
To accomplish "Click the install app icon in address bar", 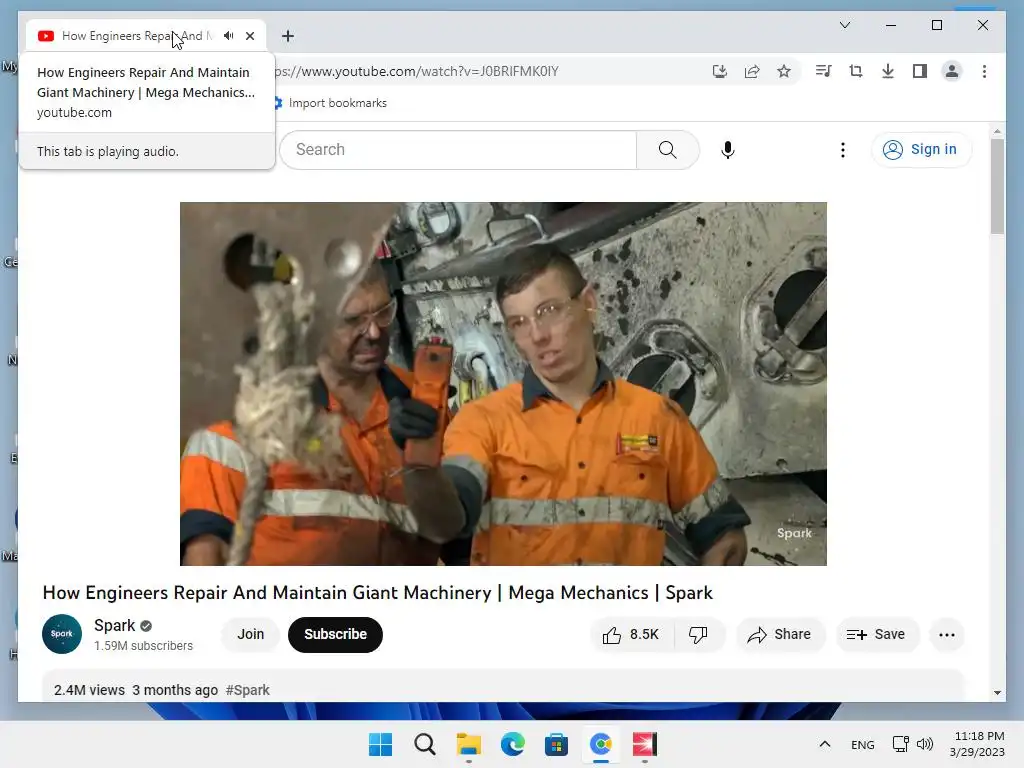I will tap(720, 71).
